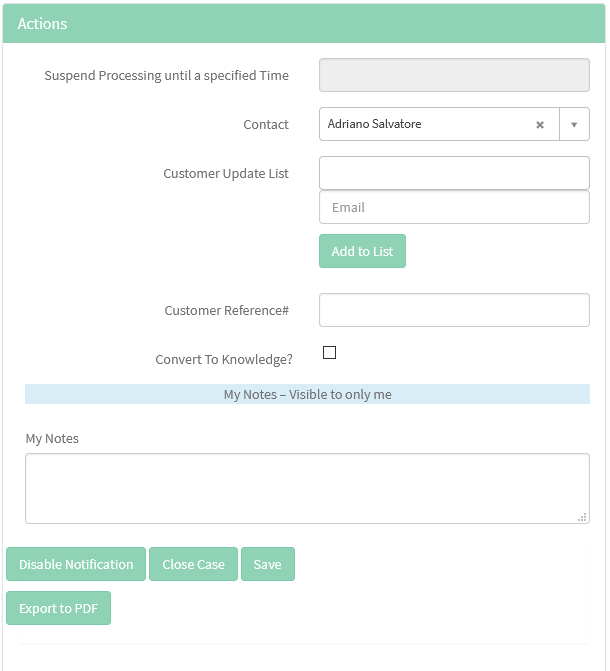Screen dimensions: 610x671
Task: Tick the Convert To Knowledge checkbox
Action: point(330,353)
